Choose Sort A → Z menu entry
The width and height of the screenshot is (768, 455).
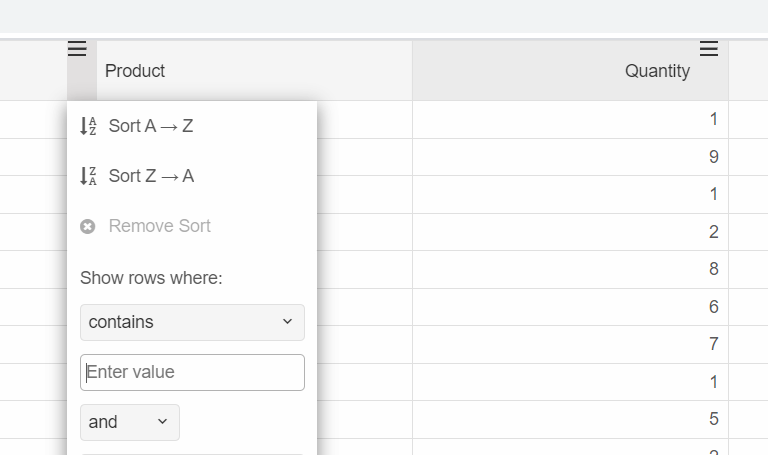coord(192,126)
